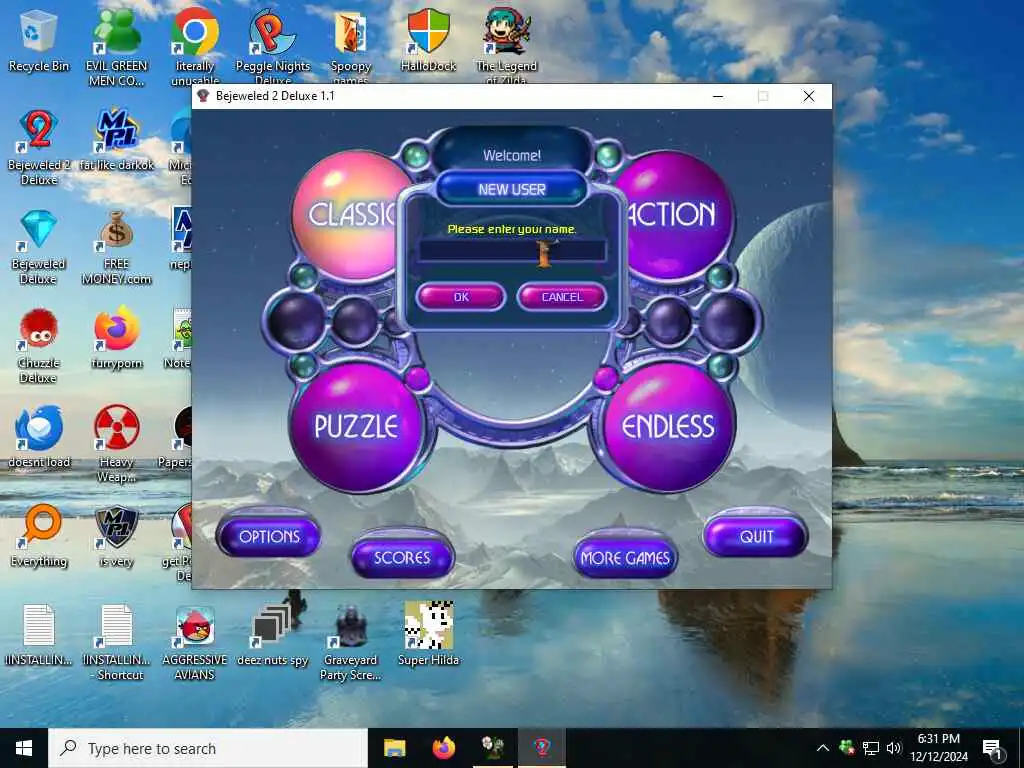Screen dimensions: 1024x768
Task: Open the clock showing 6:31 PM
Action: (x=938, y=748)
